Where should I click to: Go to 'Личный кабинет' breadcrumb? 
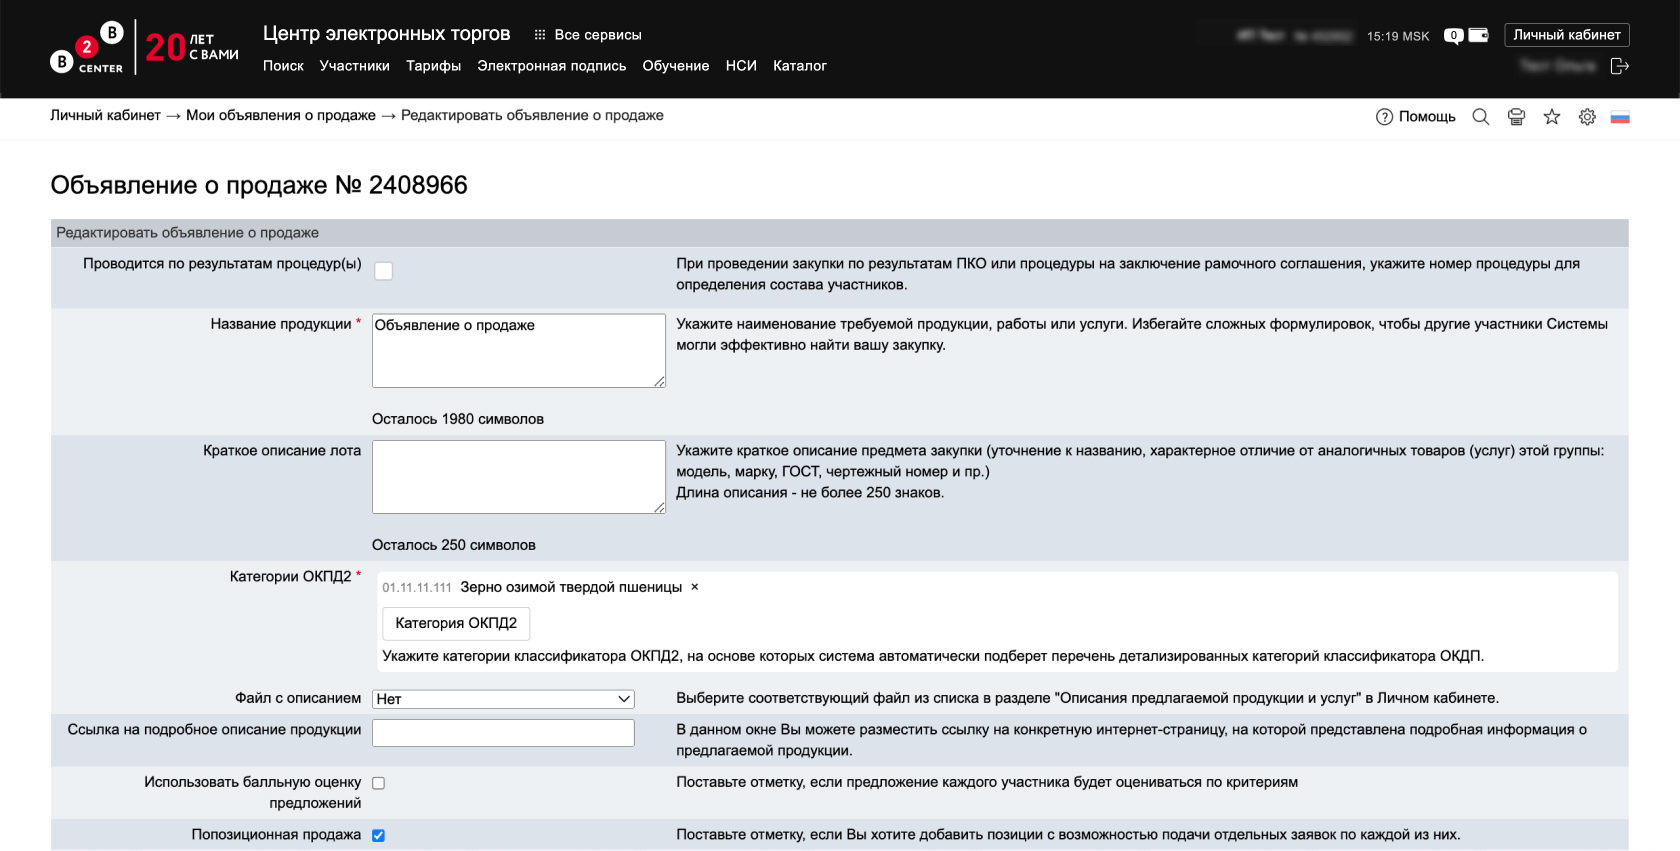tap(105, 115)
